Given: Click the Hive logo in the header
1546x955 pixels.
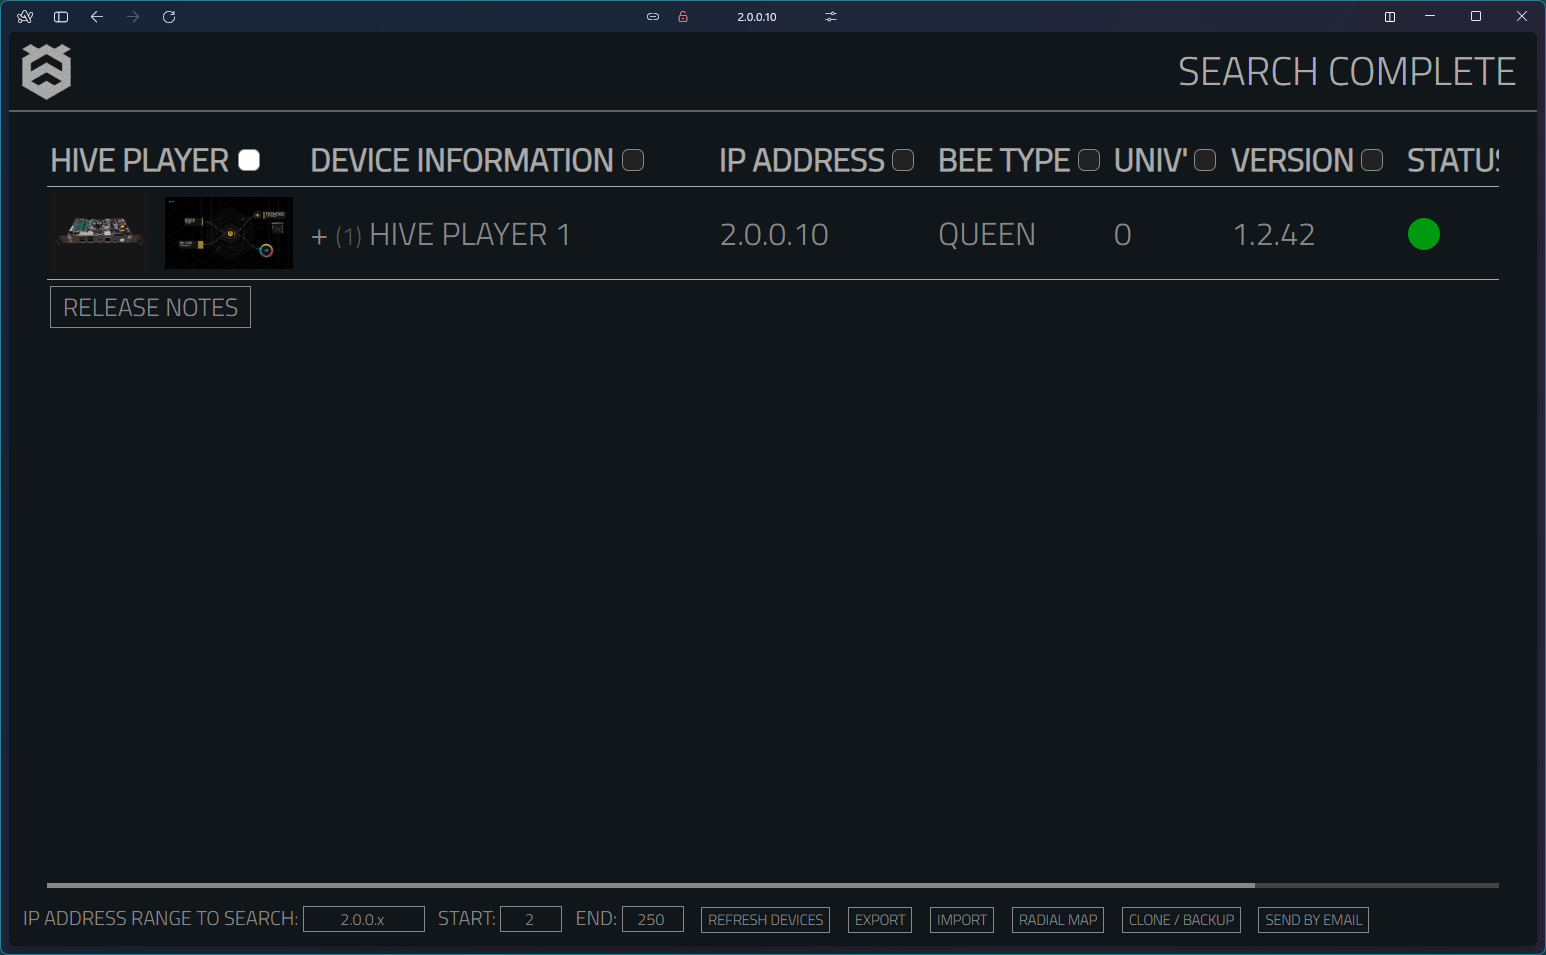Looking at the screenshot, I should [46, 71].
